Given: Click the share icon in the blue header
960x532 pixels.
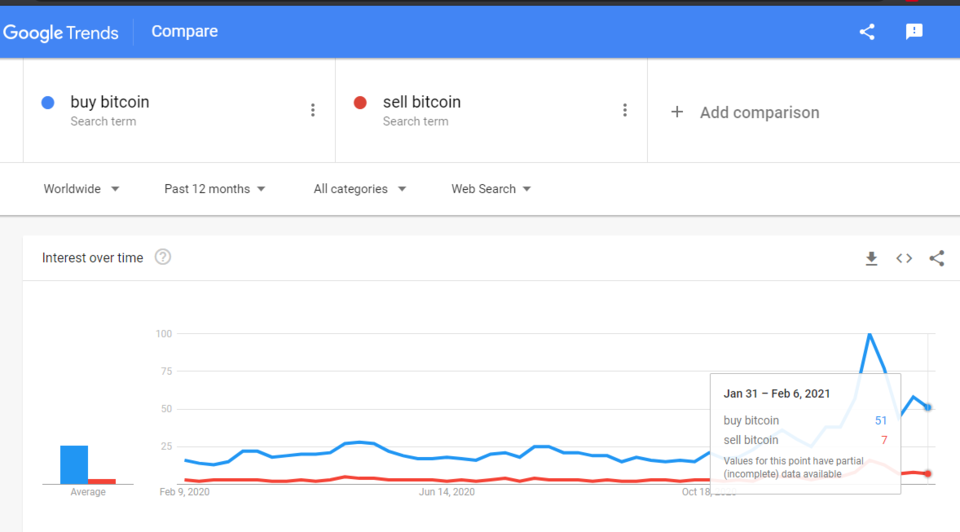Looking at the screenshot, I should (867, 32).
